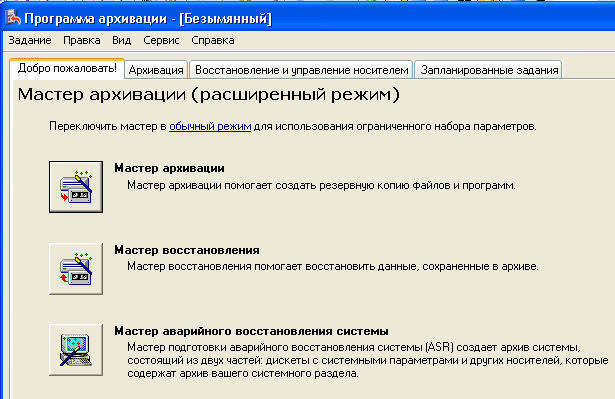Launch the Мастер архивации wizard icon button
Image resolution: width=615 pixels, height=399 pixels.
tap(76, 187)
